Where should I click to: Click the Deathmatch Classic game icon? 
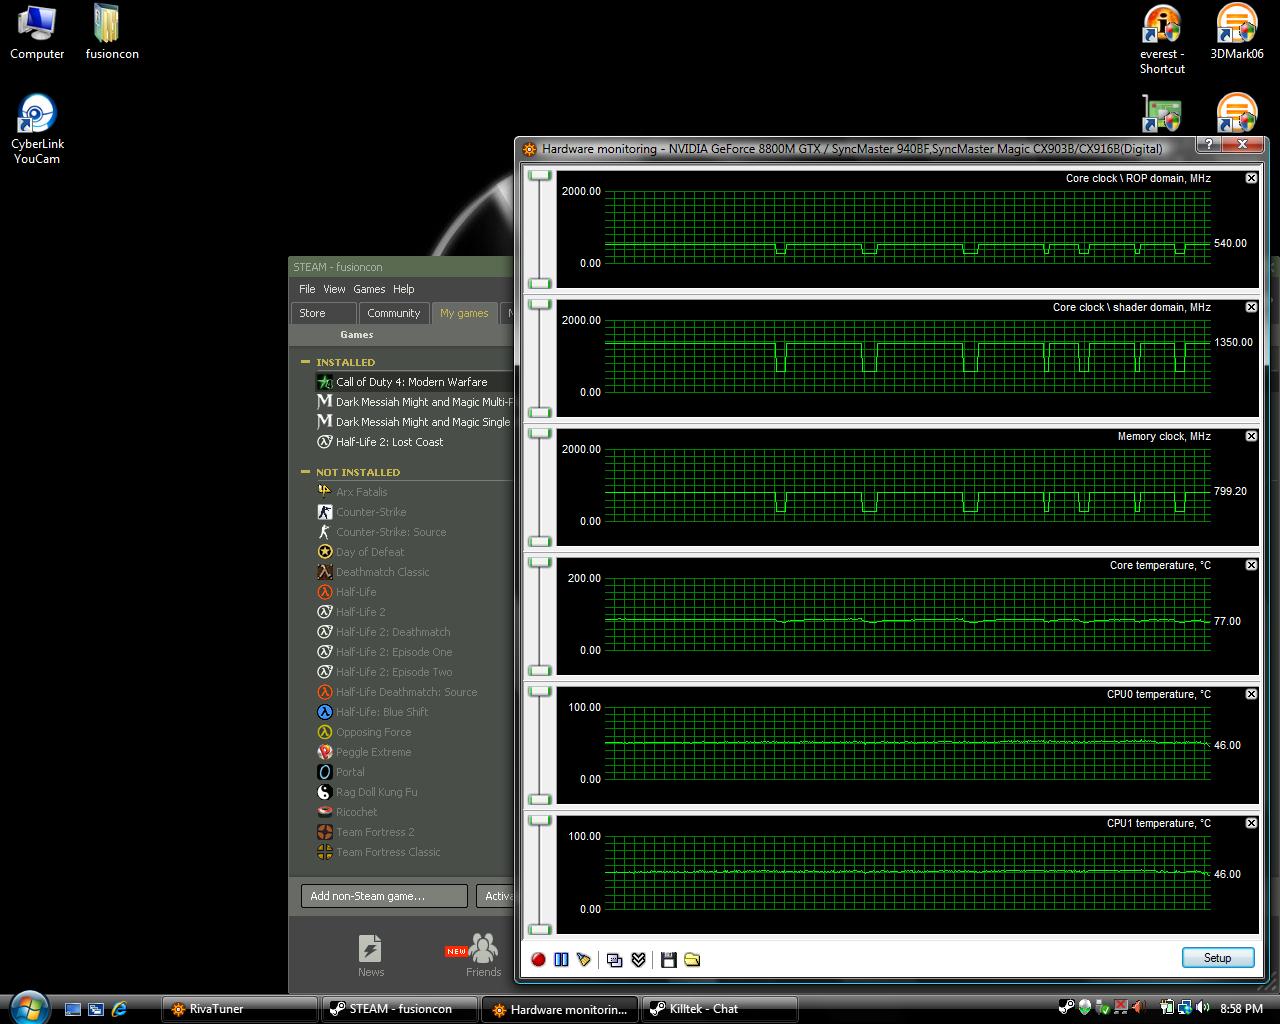pyautogui.click(x=324, y=572)
